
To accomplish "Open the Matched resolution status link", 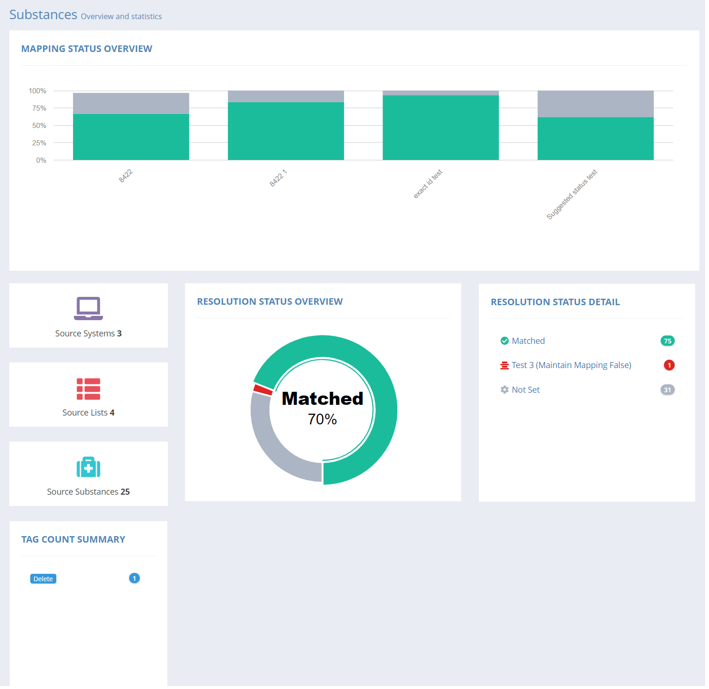I will tap(528, 342).
